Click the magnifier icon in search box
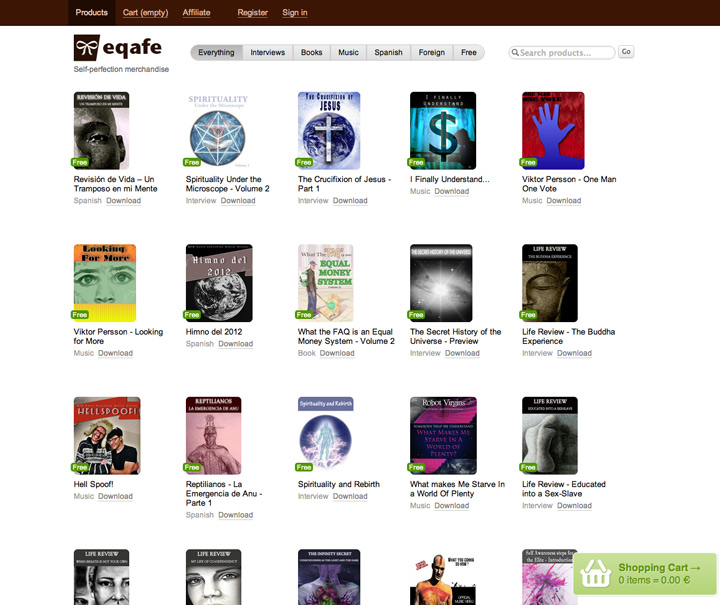720x605 pixels. [x=515, y=52]
